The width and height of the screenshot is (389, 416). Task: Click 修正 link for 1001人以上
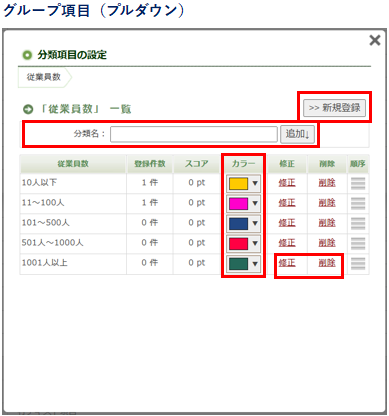pos(287,263)
